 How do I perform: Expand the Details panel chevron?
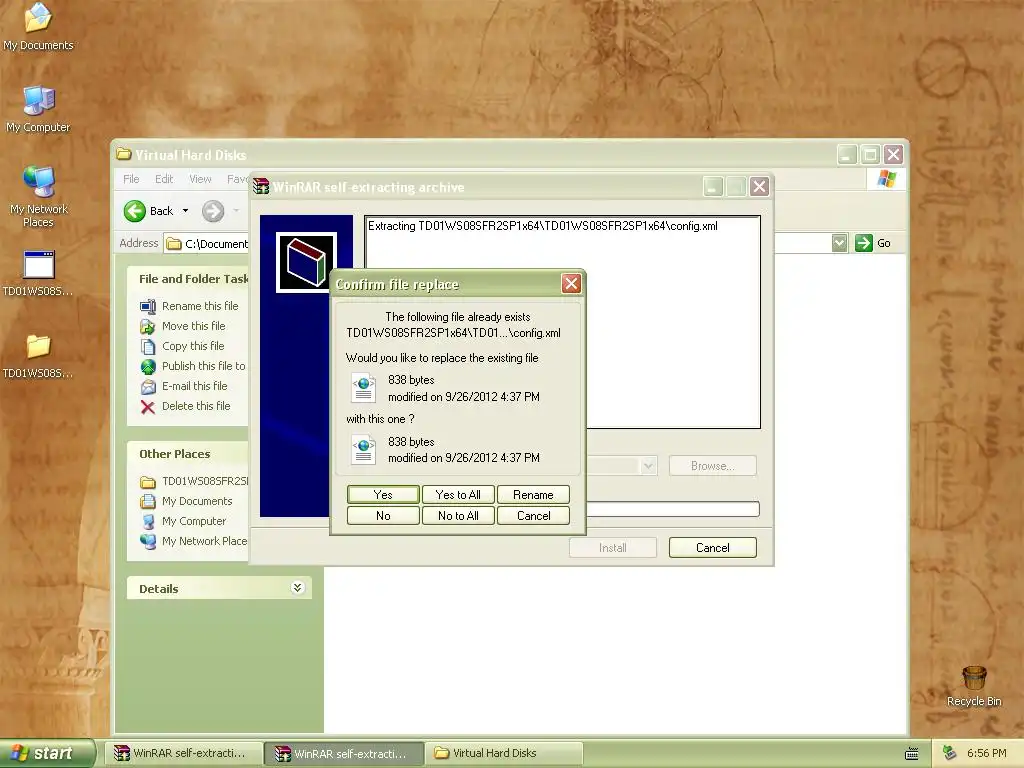click(297, 588)
